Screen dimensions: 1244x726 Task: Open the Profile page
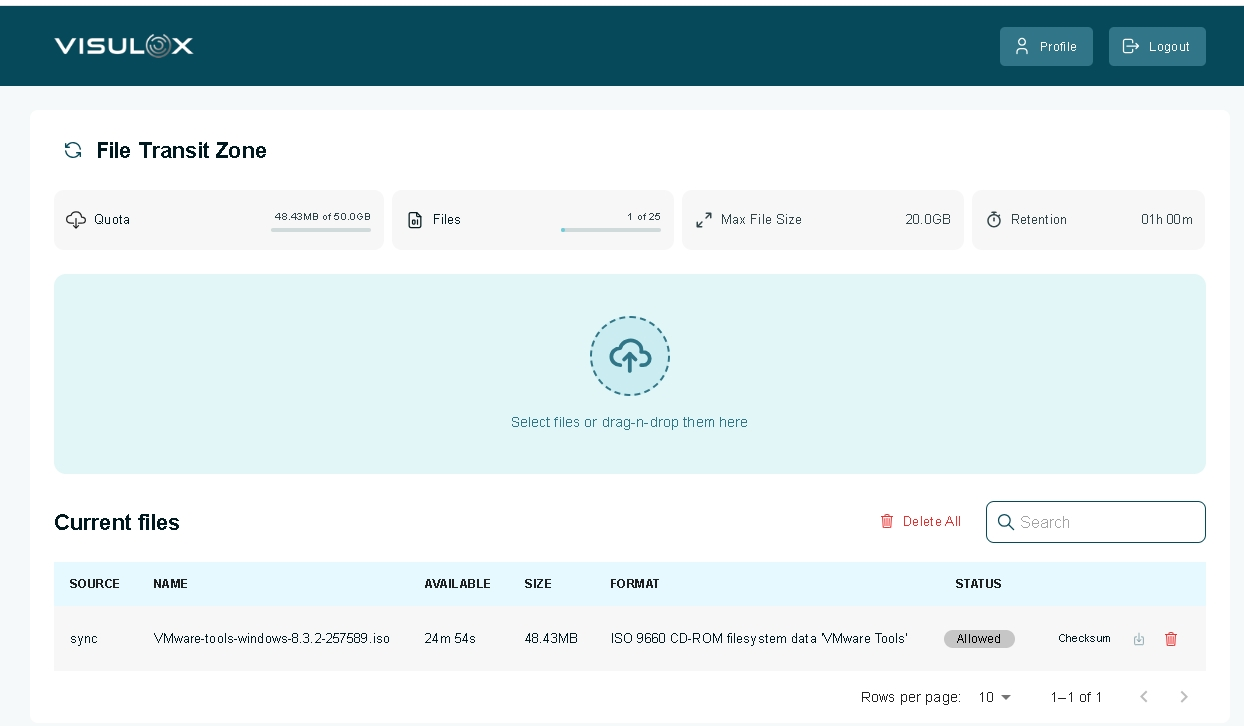coord(1046,47)
